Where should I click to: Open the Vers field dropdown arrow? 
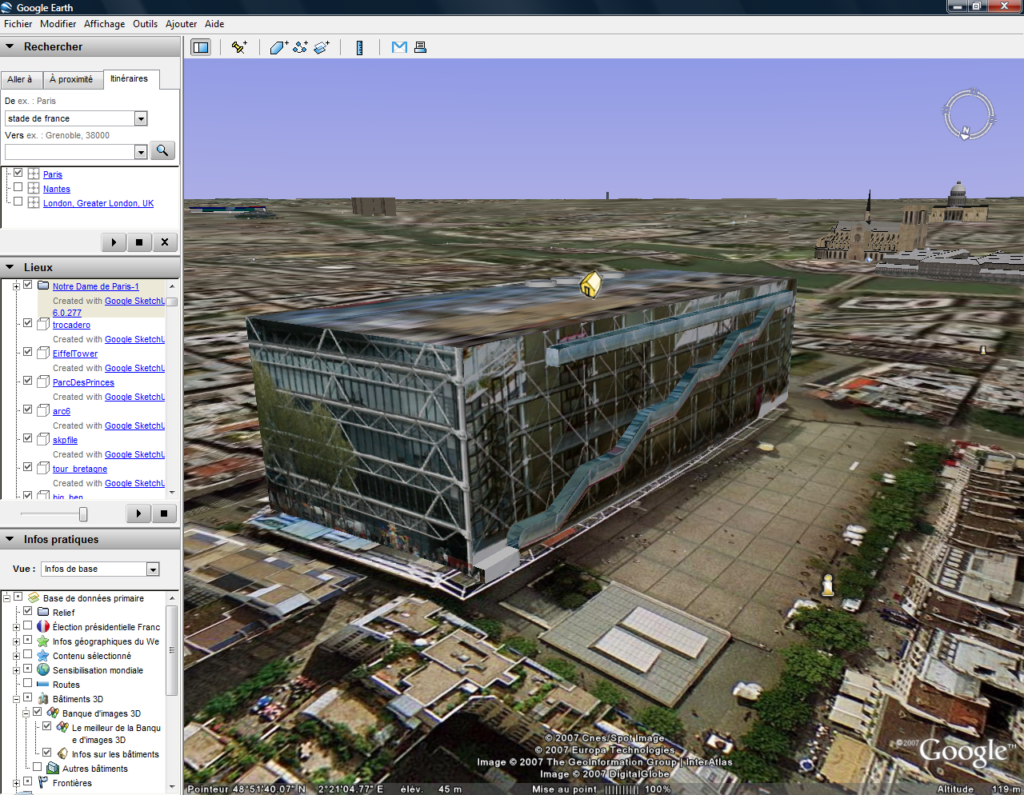click(140, 152)
